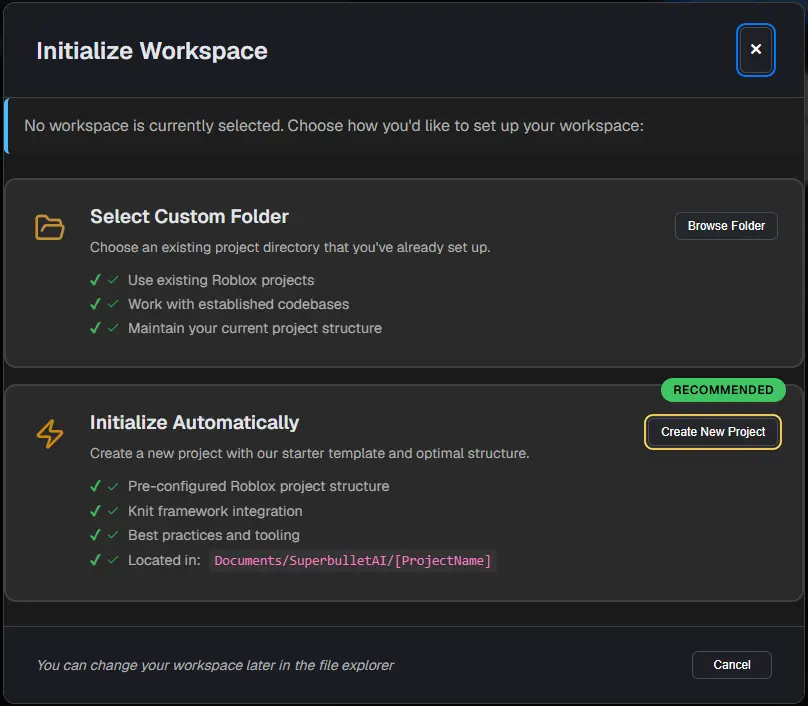Click 'Pre-configured Roblox project structure' text
This screenshot has height=706, width=808.
click(x=259, y=486)
